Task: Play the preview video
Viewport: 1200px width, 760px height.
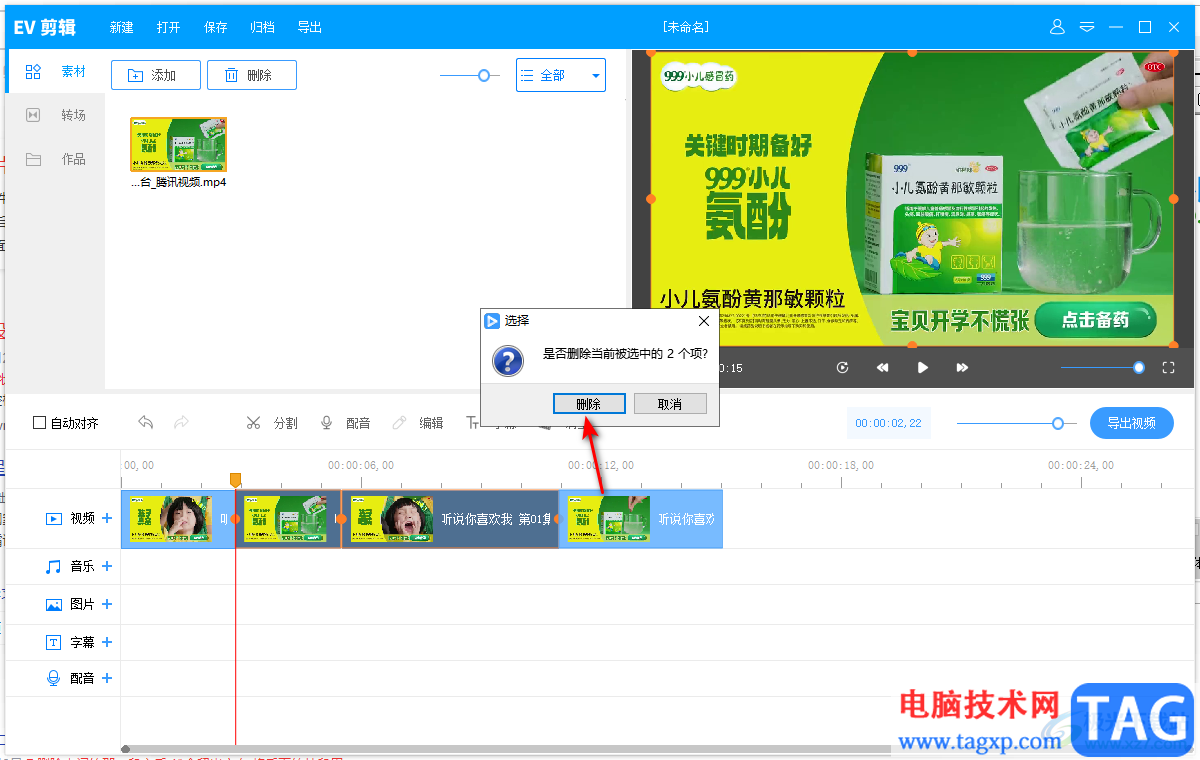Action: pos(923,368)
